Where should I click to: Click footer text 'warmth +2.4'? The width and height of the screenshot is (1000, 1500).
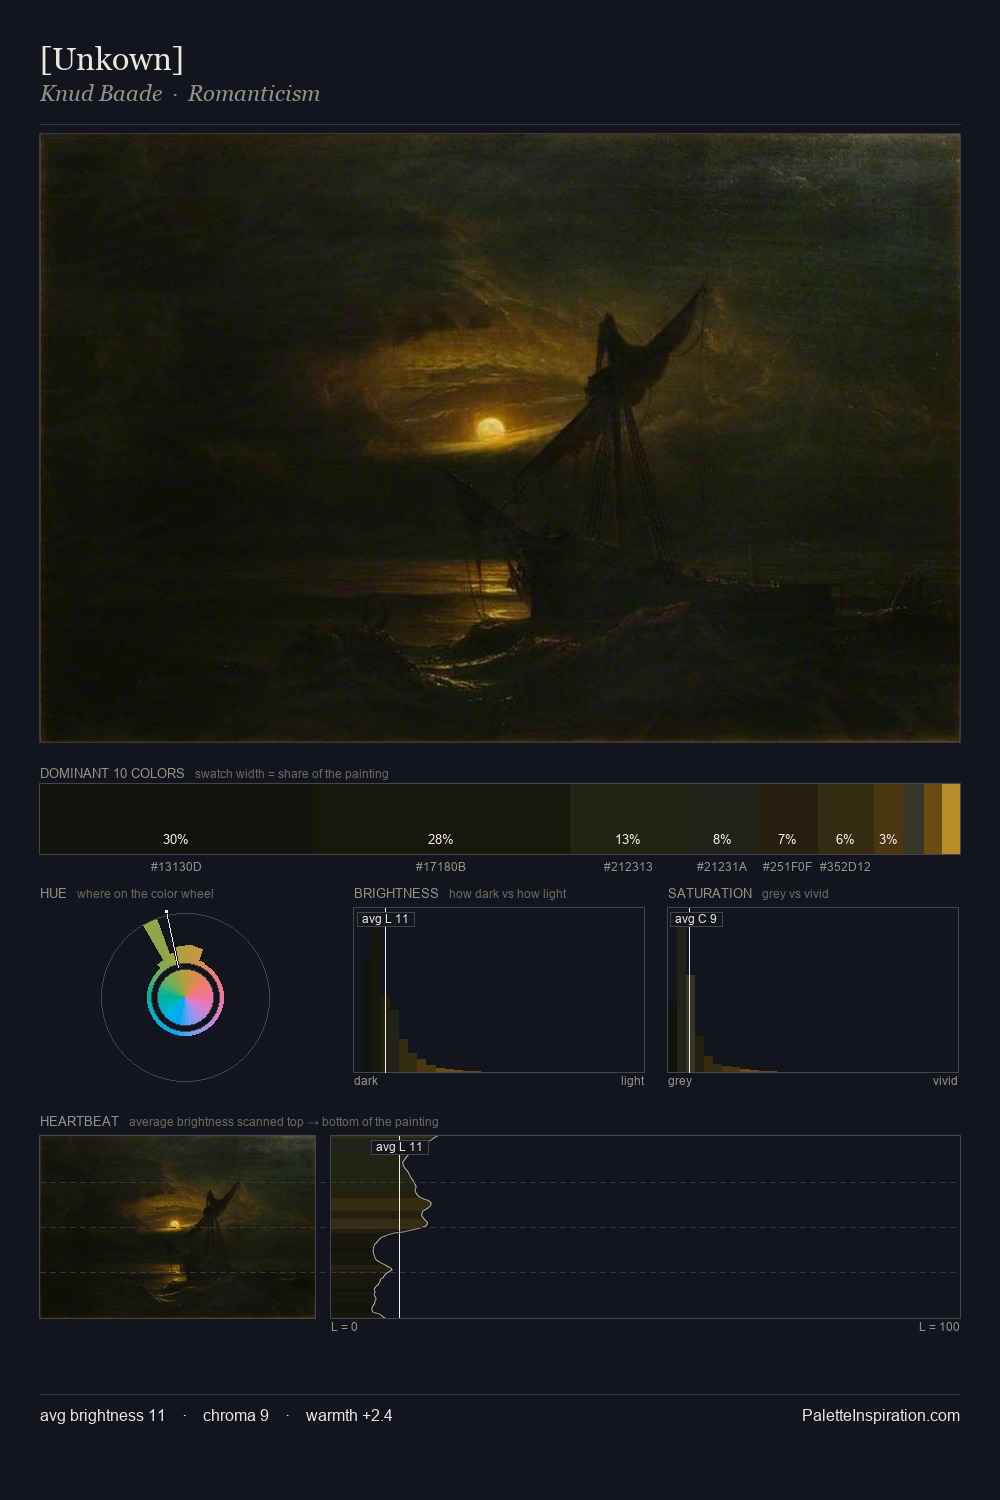[349, 1415]
